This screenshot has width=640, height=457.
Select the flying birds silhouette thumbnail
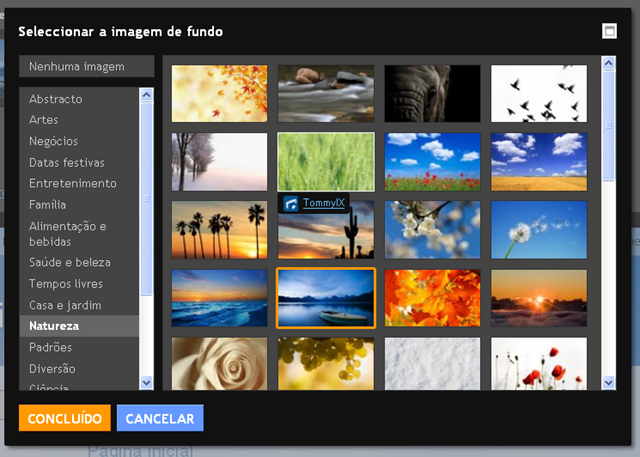539,93
